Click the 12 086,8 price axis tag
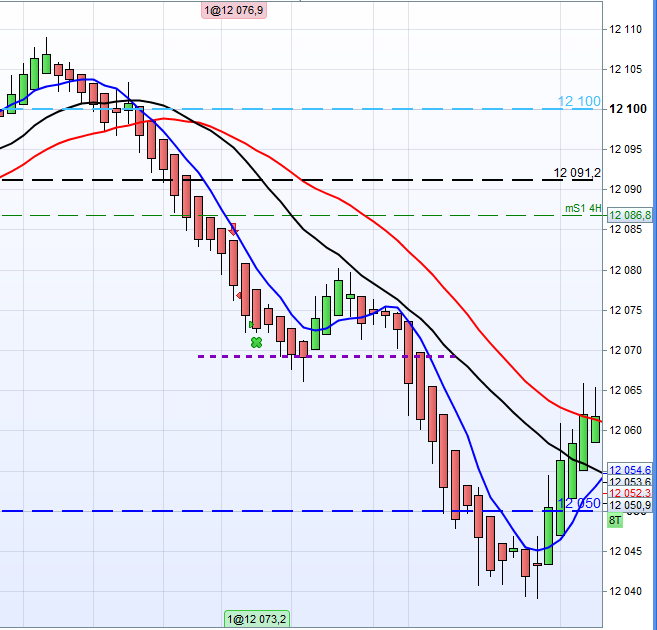The width and height of the screenshot is (657, 630). point(630,215)
